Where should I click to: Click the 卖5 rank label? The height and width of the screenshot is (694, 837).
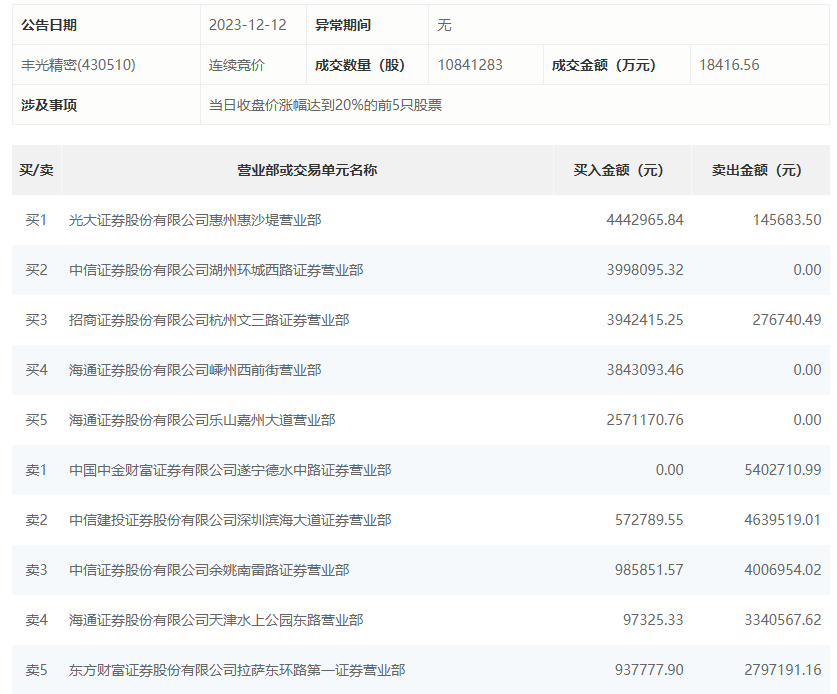(36, 670)
